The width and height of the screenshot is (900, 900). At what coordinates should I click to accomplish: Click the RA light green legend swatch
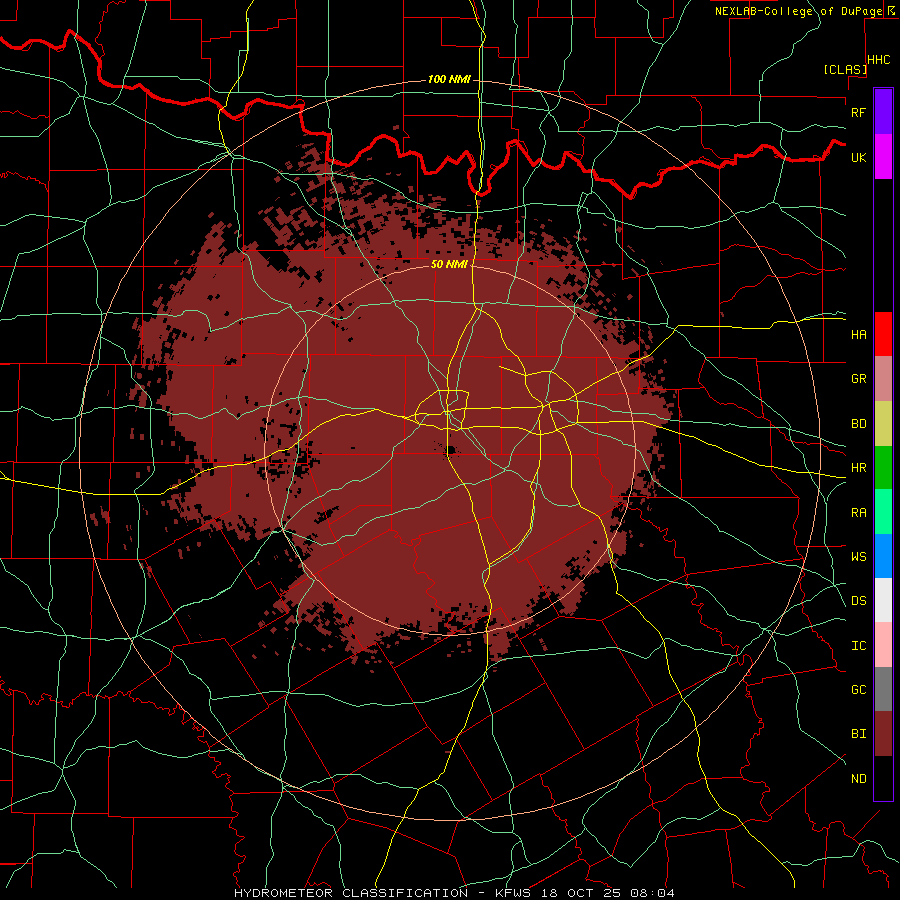click(883, 512)
